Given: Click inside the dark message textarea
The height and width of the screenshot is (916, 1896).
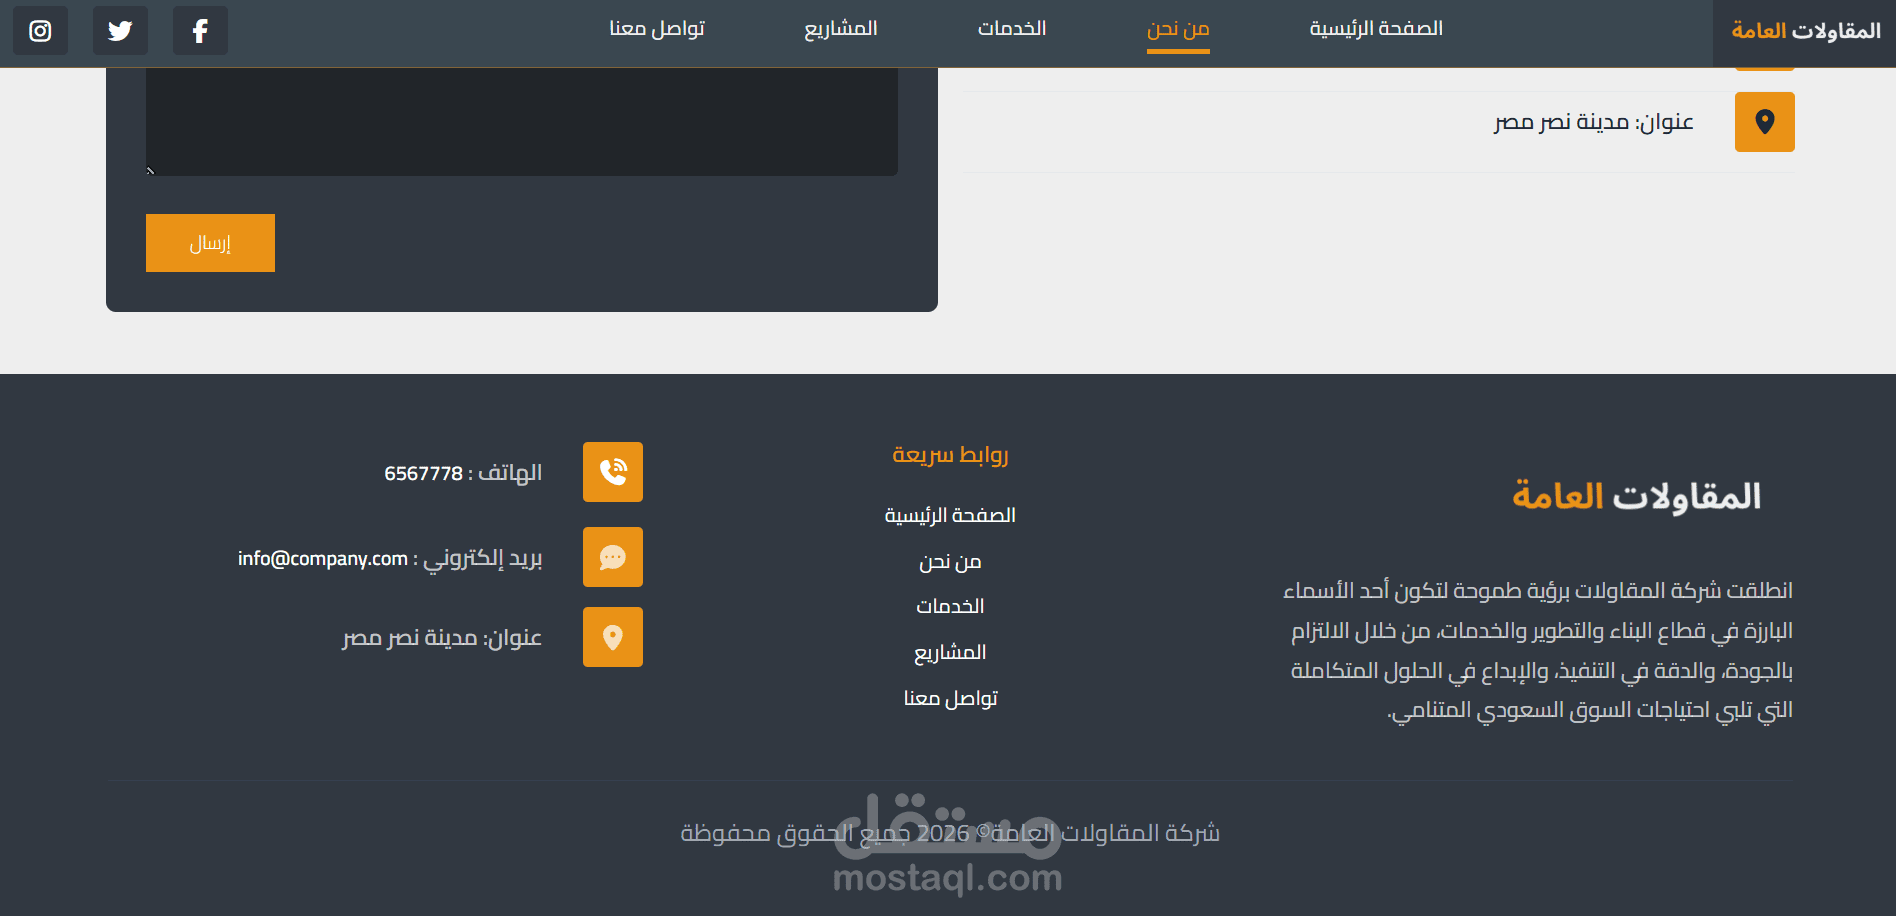Looking at the screenshot, I should point(522,122).
